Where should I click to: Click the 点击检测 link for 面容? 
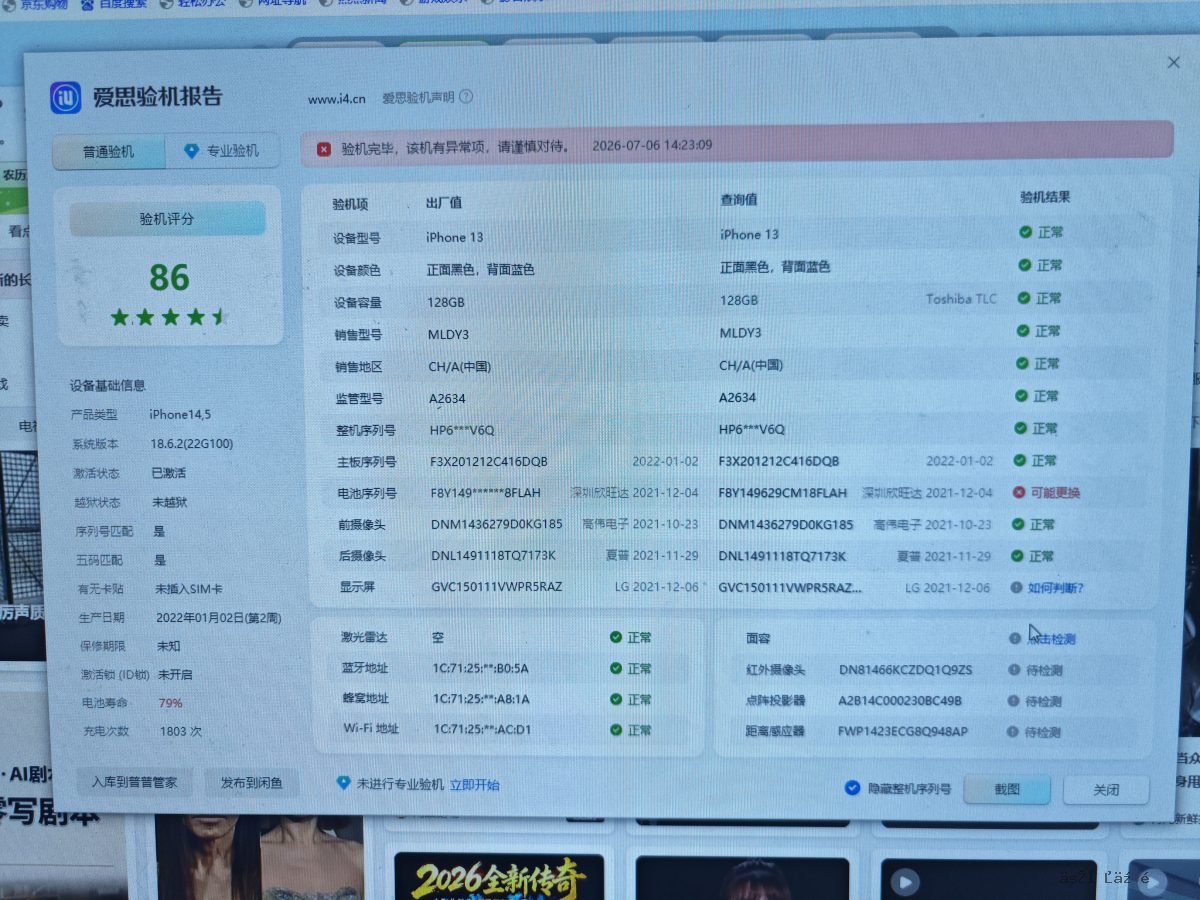pyautogui.click(x=1051, y=639)
